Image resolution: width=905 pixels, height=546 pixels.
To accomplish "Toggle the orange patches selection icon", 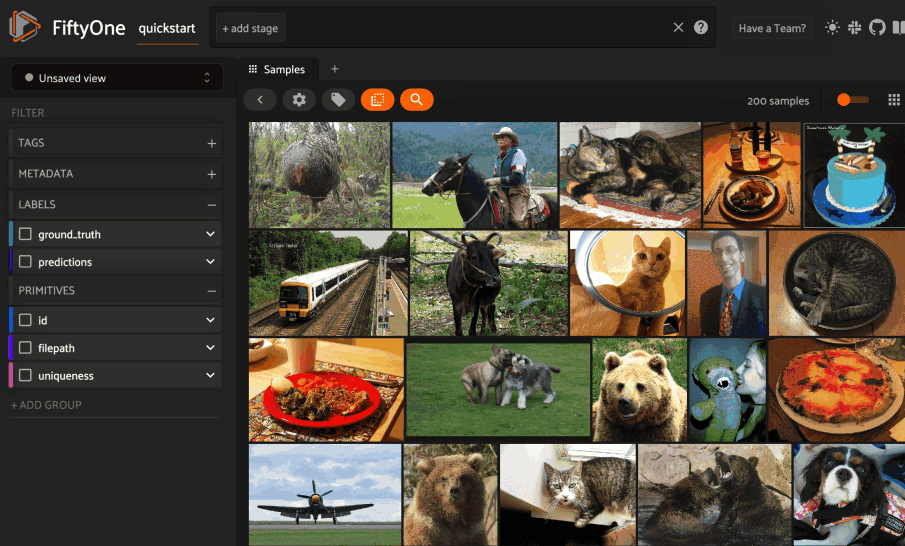I will (377, 100).
